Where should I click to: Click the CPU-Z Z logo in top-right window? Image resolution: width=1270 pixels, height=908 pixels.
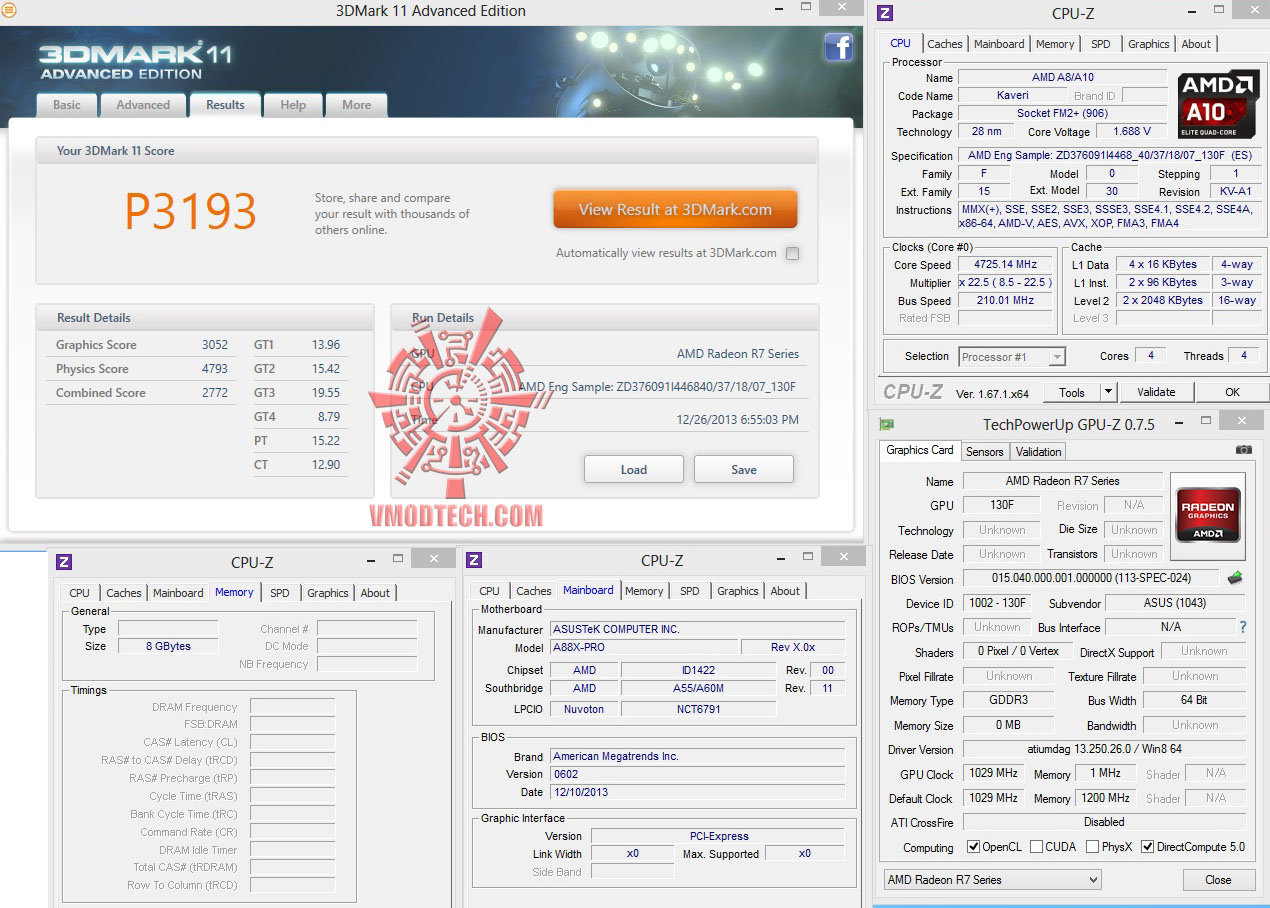point(884,13)
